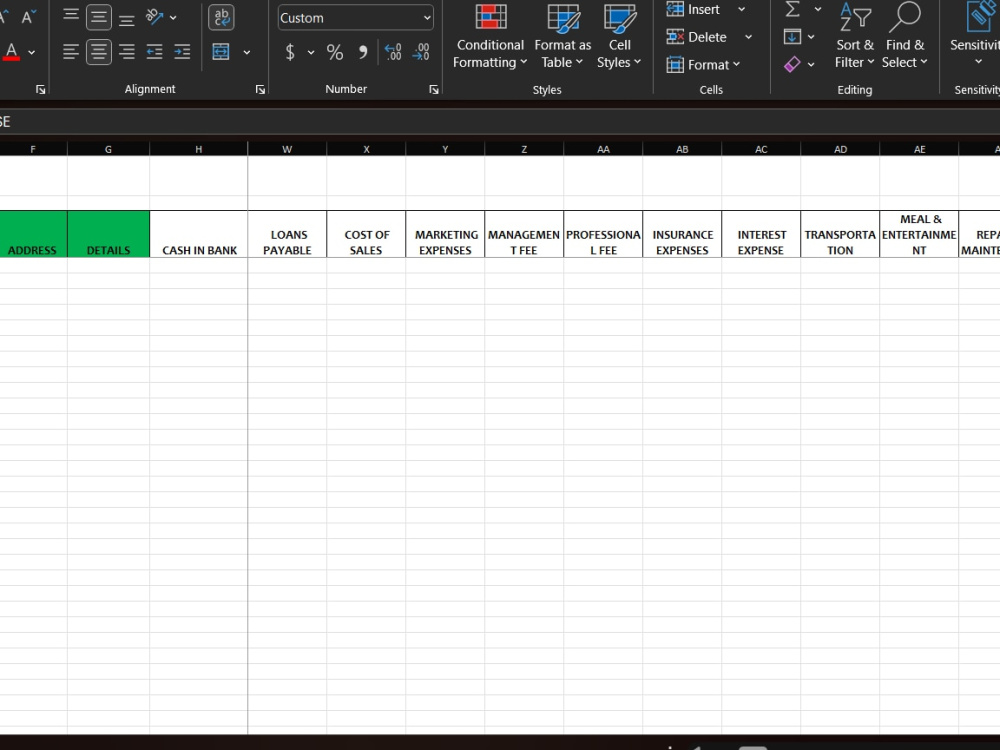
Task: Select column H header
Action: click(x=198, y=149)
